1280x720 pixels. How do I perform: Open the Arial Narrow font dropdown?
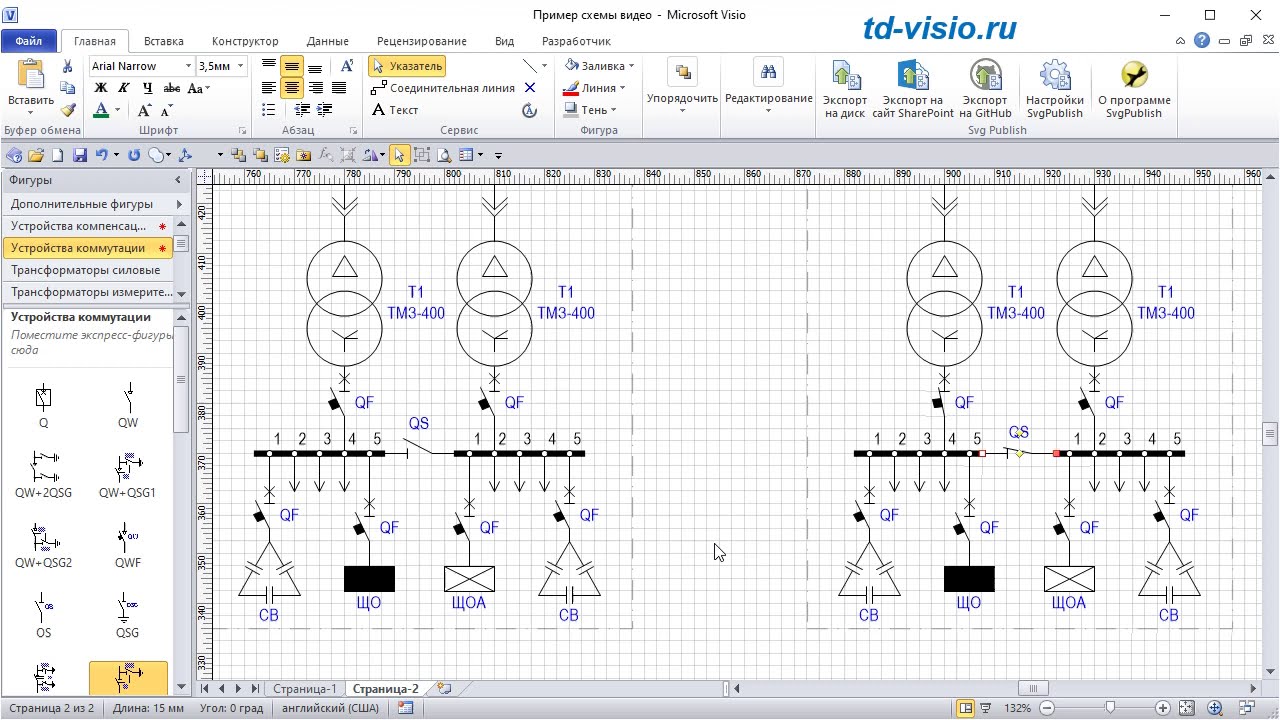point(188,66)
